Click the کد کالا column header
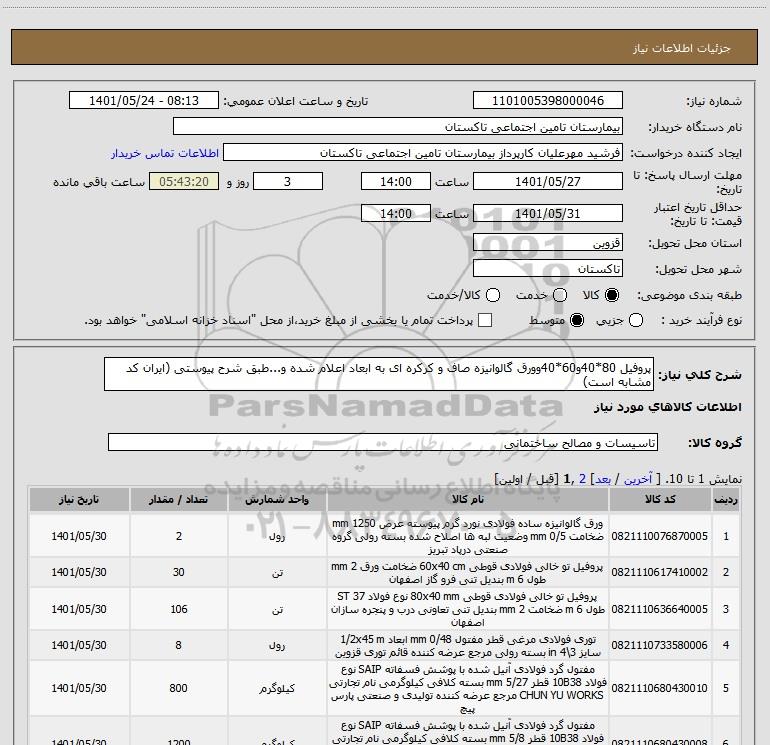 point(660,499)
